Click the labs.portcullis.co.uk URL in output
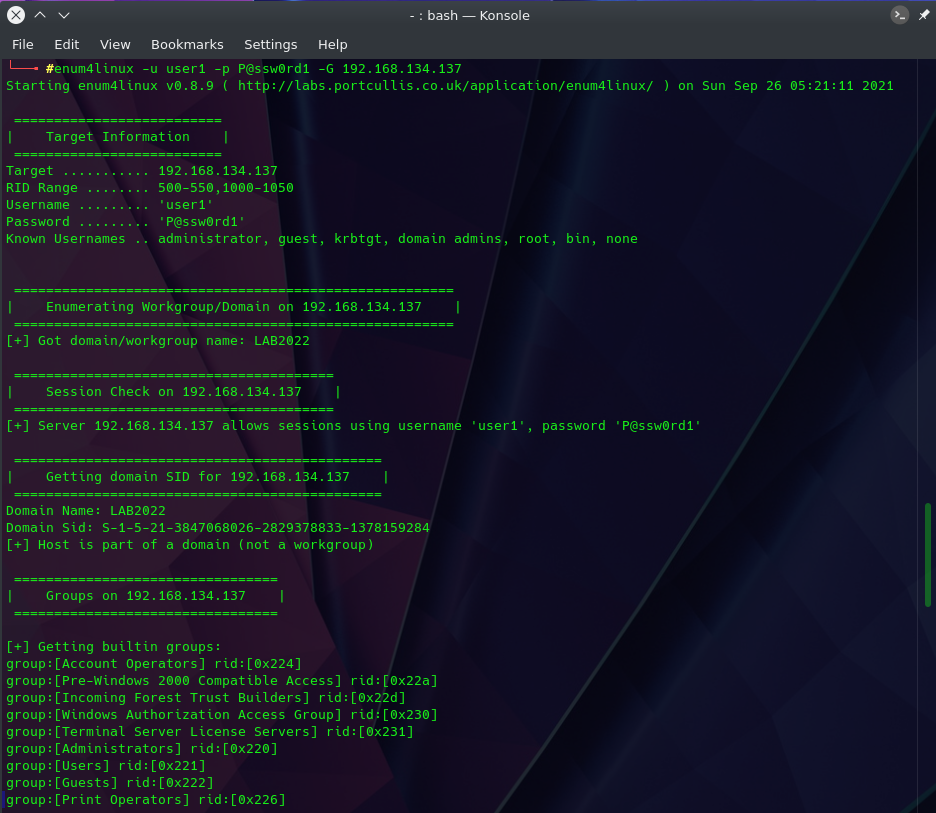This screenshot has height=813, width=936. [x=445, y=86]
